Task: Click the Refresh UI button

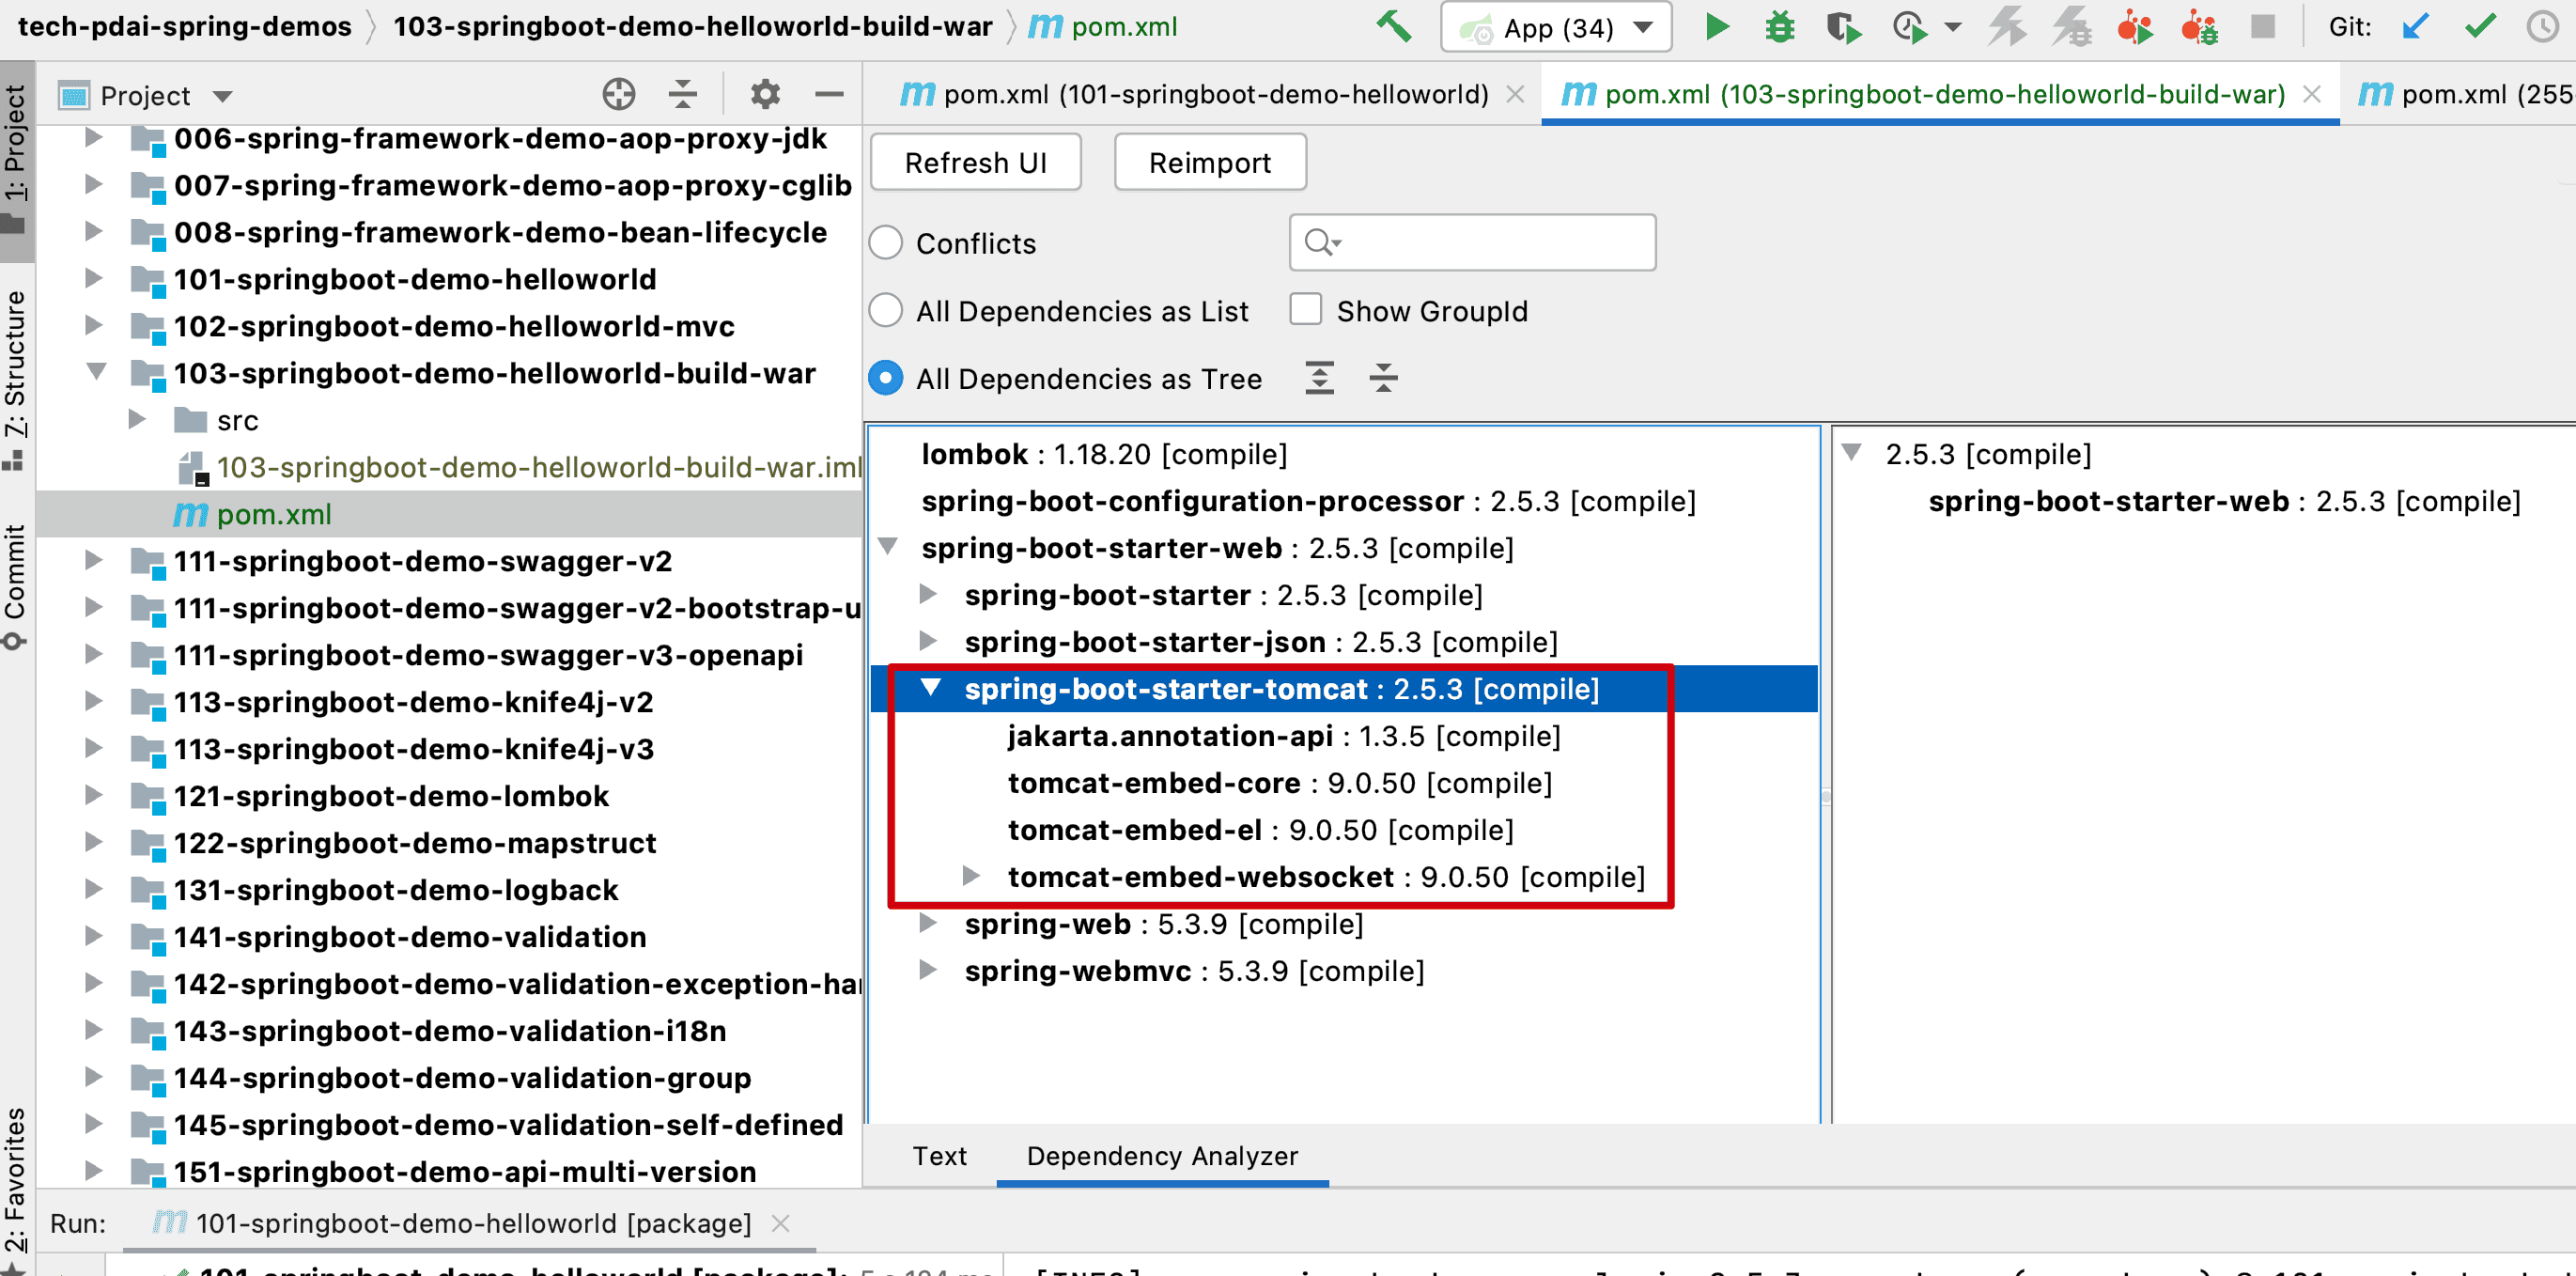Action: (x=975, y=162)
